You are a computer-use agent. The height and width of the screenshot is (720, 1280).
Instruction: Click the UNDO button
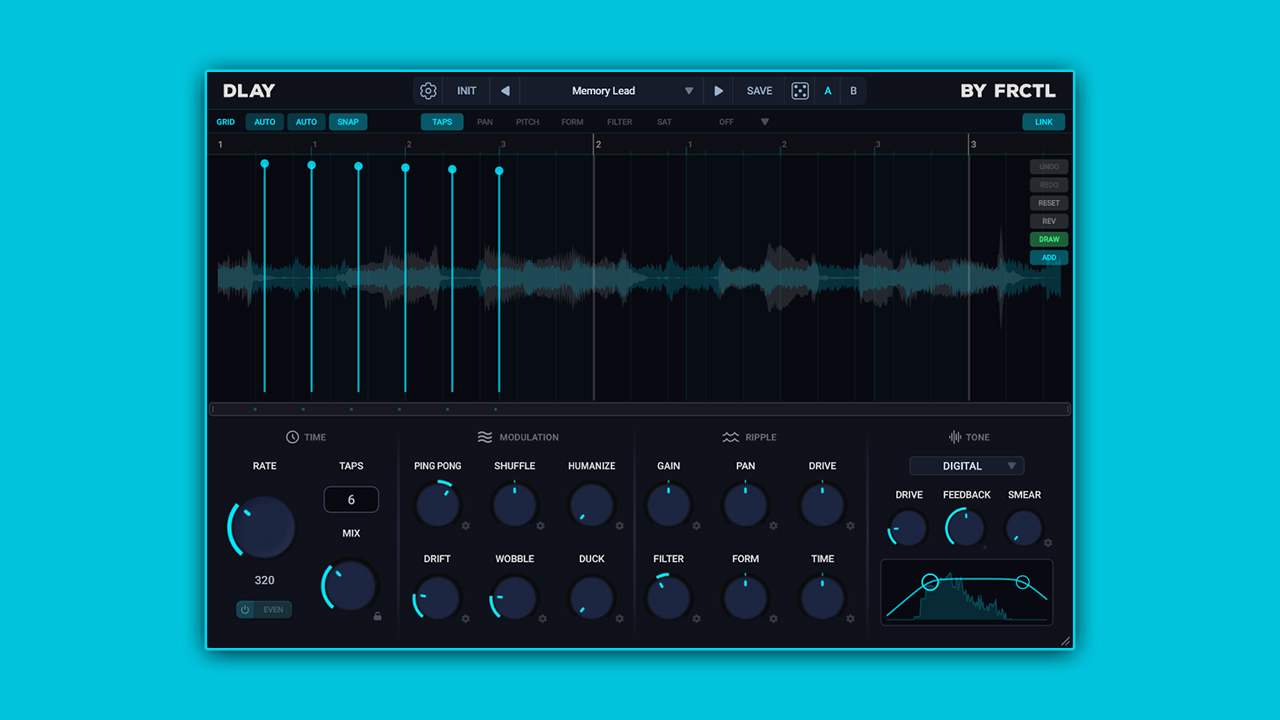[1049, 167]
